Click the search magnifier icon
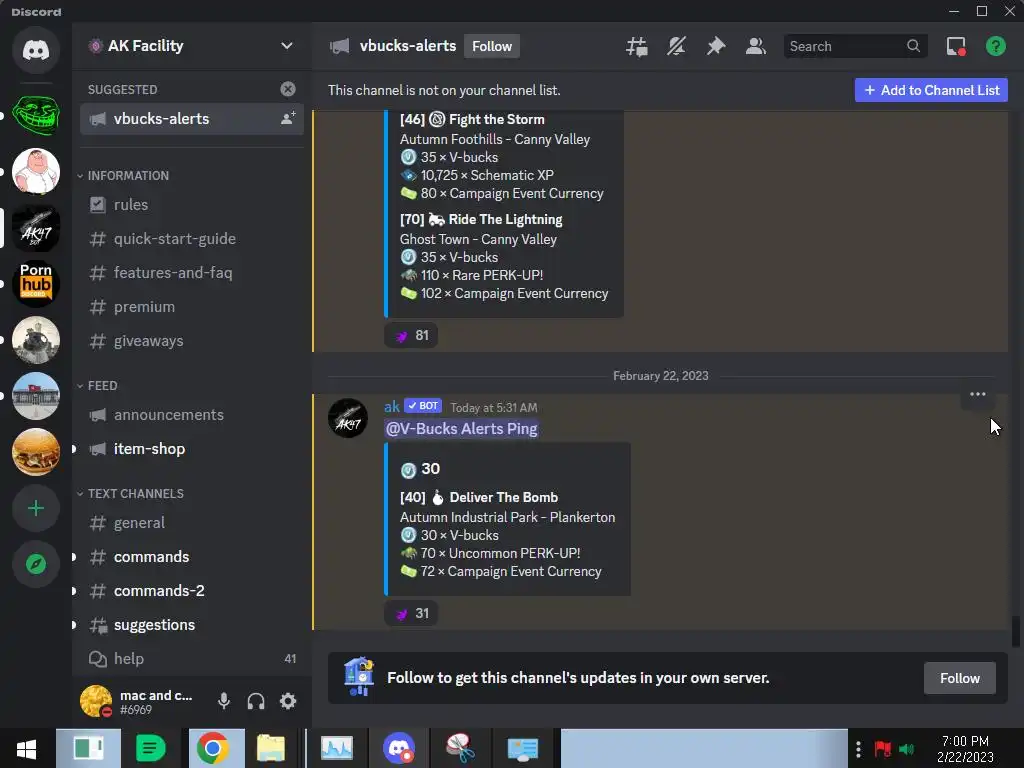The height and width of the screenshot is (768, 1024). (x=913, y=46)
